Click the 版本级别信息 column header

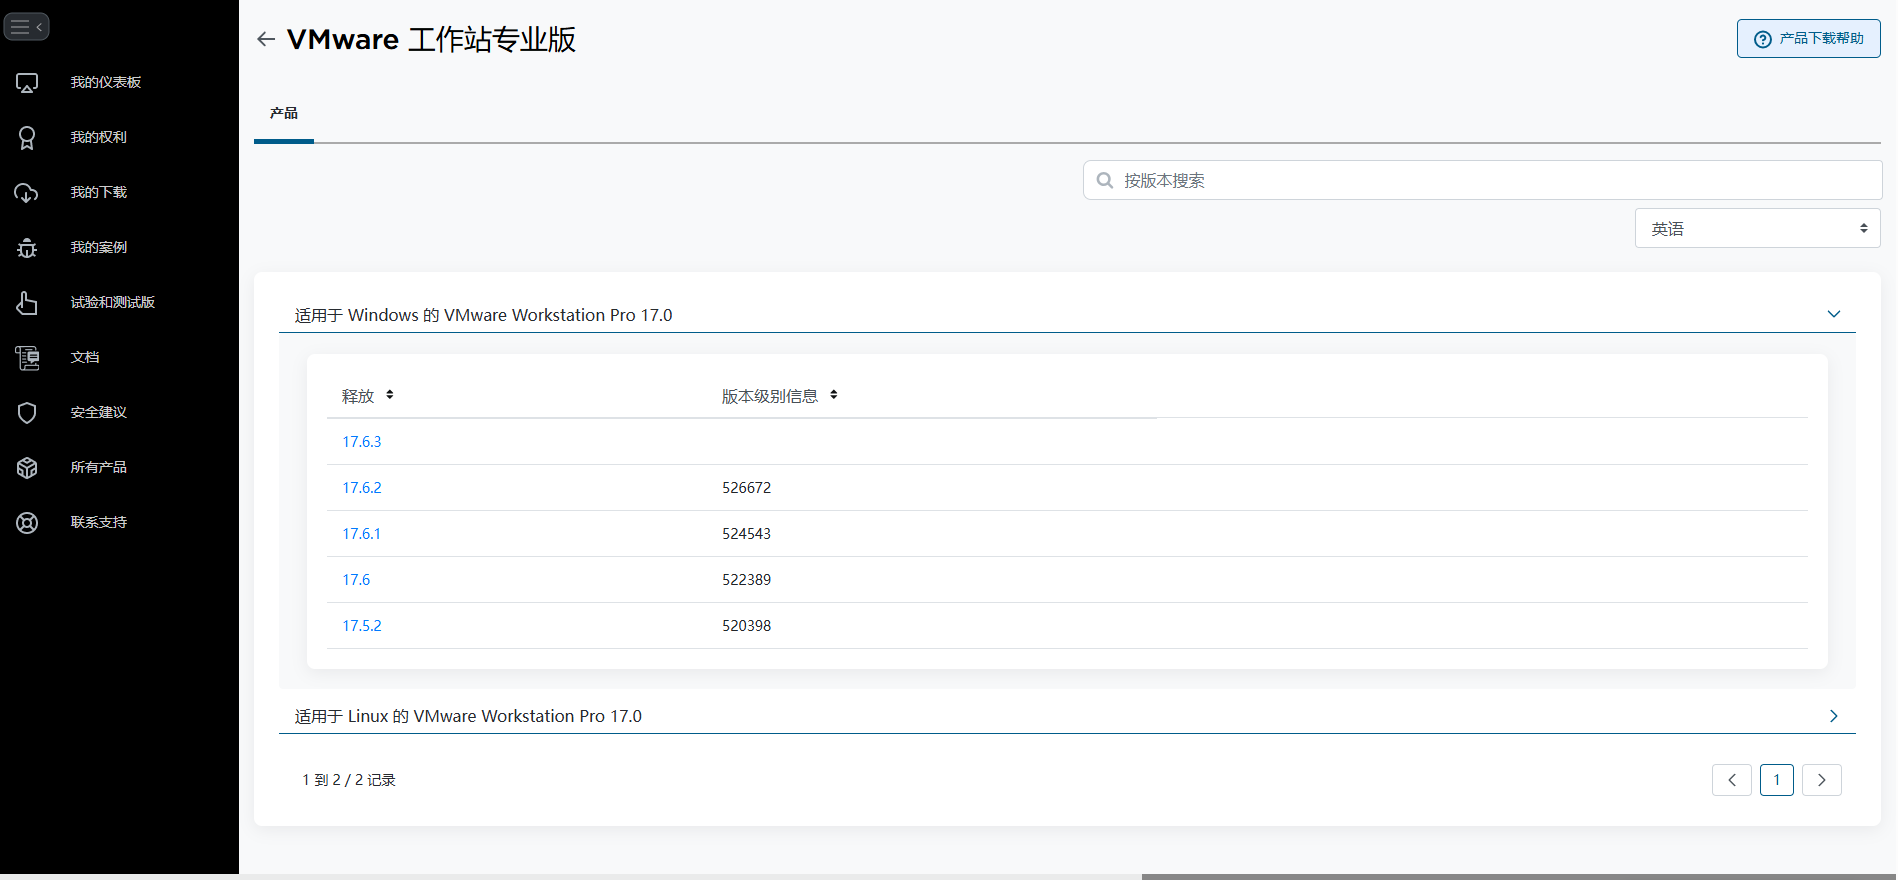pos(770,396)
